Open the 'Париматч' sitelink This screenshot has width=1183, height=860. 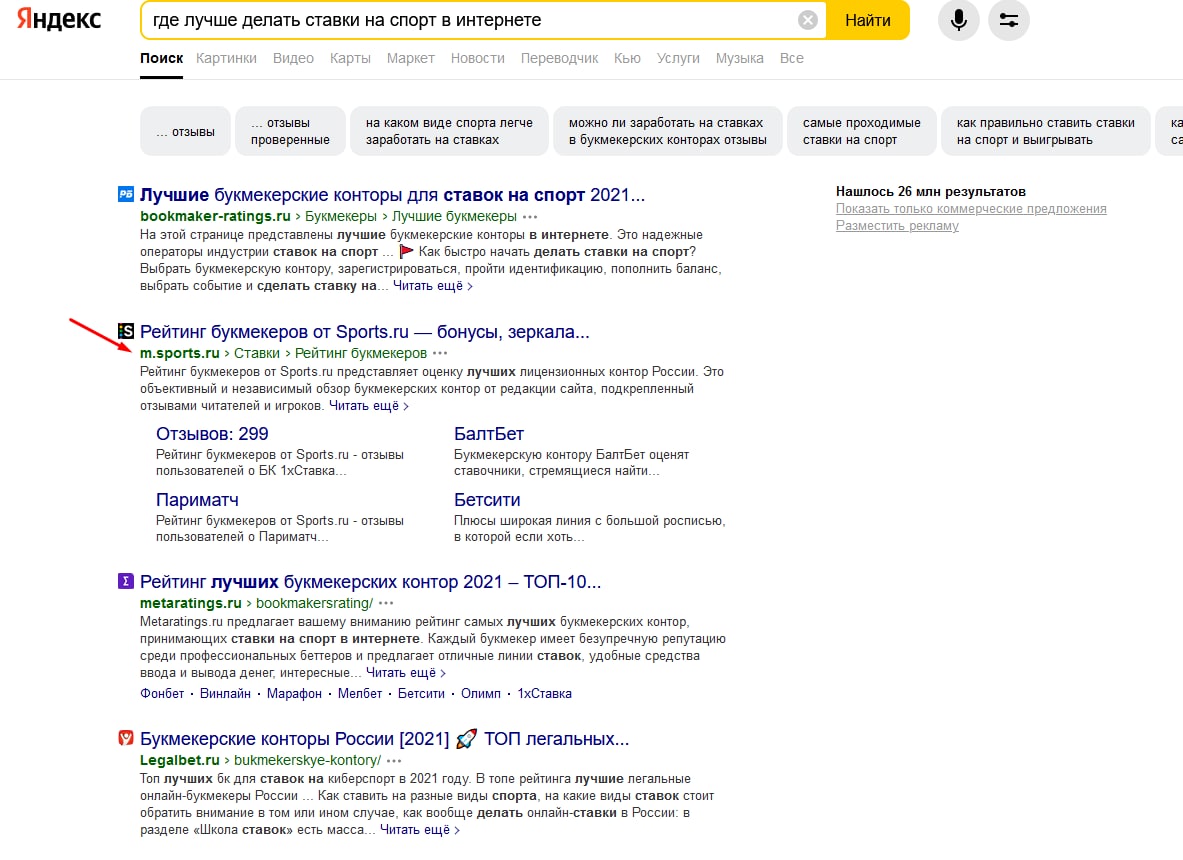click(x=198, y=499)
